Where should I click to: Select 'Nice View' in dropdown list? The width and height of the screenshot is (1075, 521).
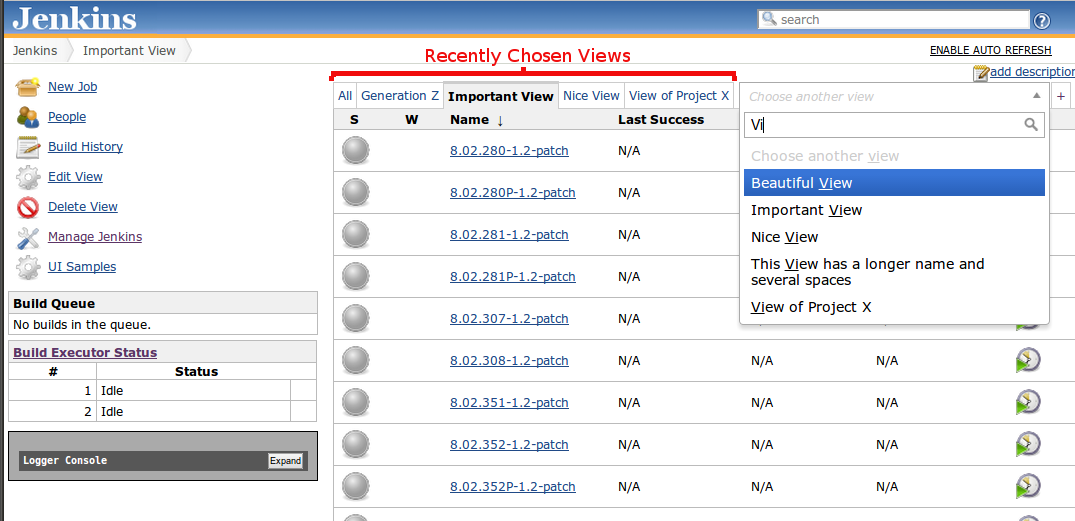click(x=894, y=237)
